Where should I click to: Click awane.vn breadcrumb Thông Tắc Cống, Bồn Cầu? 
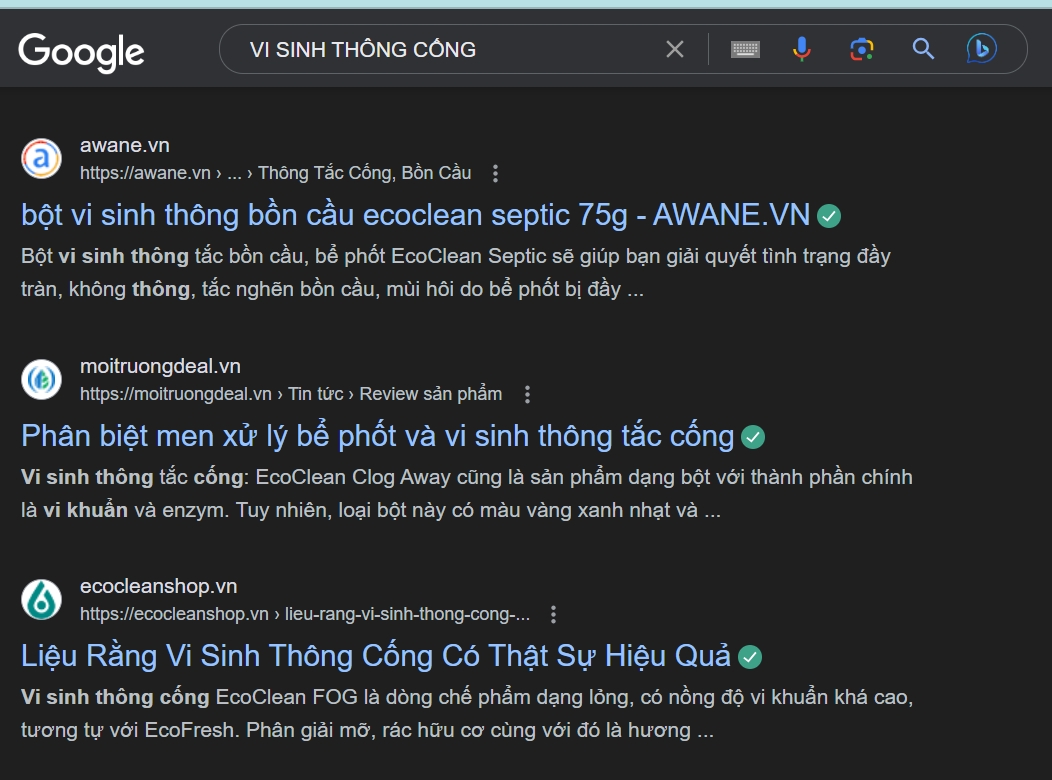click(x=276, y=173)
